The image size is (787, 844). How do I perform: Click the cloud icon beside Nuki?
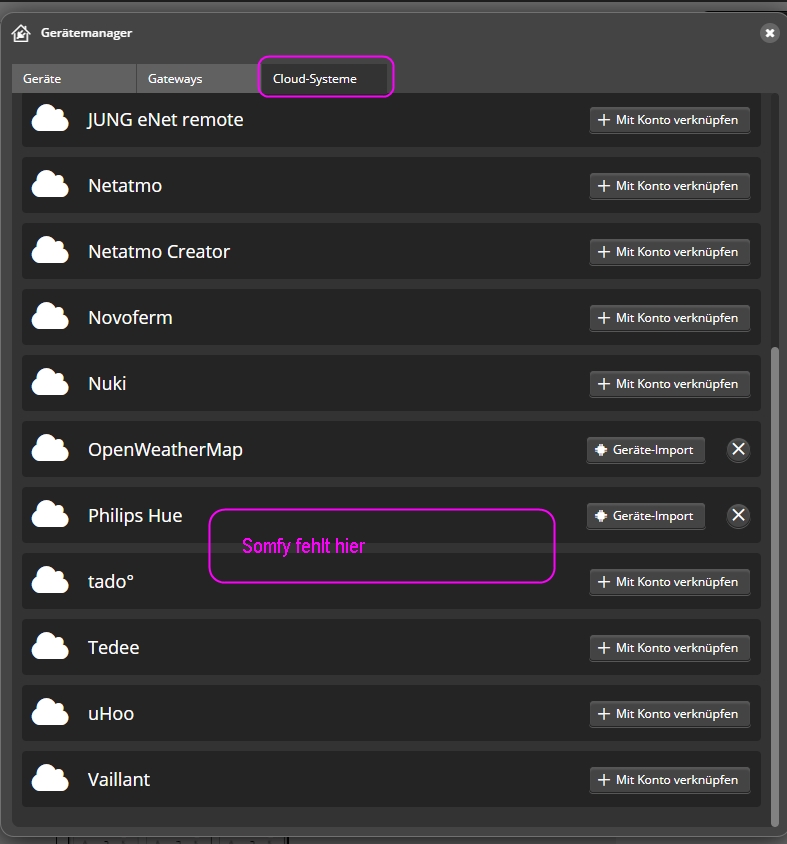(x=50, y=383)
